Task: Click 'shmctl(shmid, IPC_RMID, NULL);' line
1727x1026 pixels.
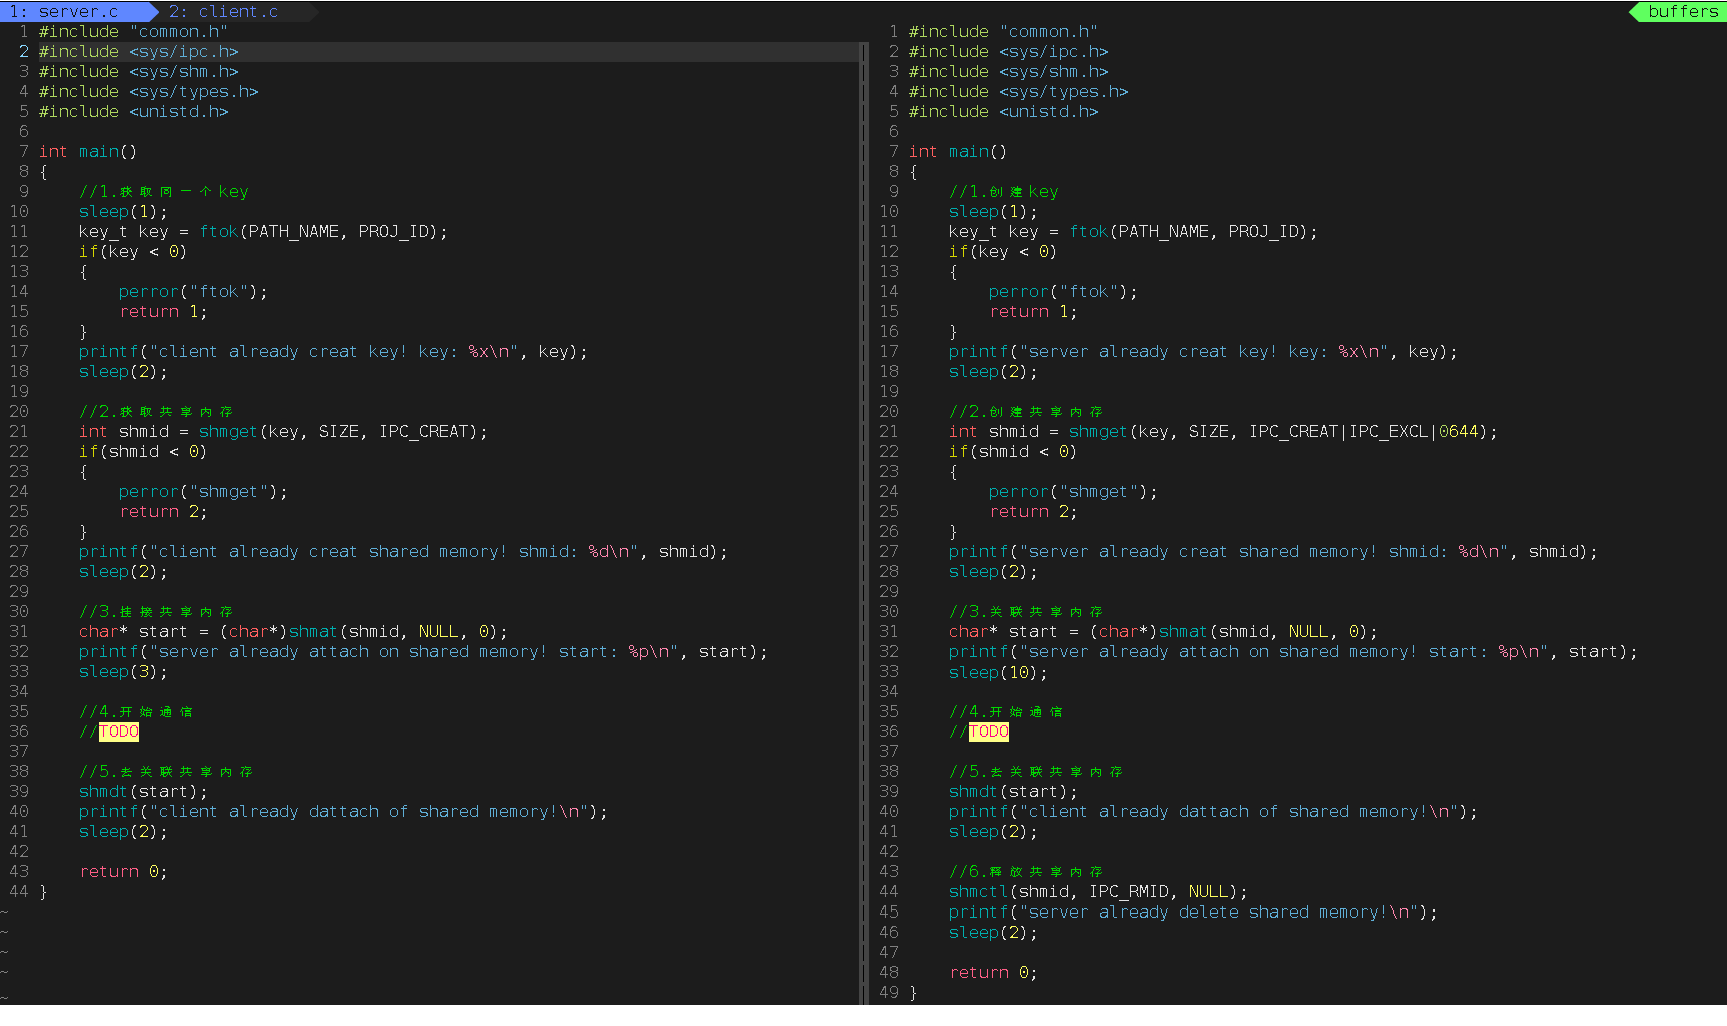Action: (1098, 891)
